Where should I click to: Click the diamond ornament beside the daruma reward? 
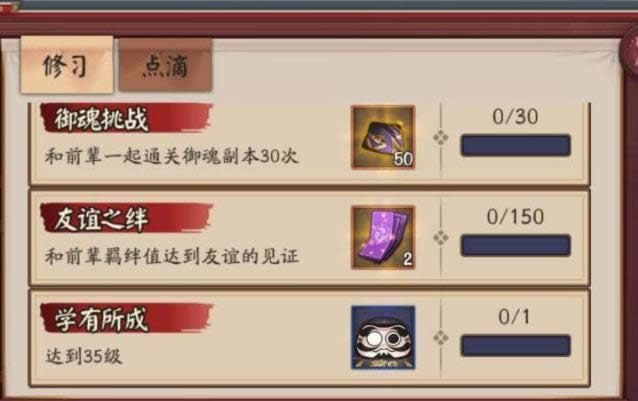click(x=441, y=338)
